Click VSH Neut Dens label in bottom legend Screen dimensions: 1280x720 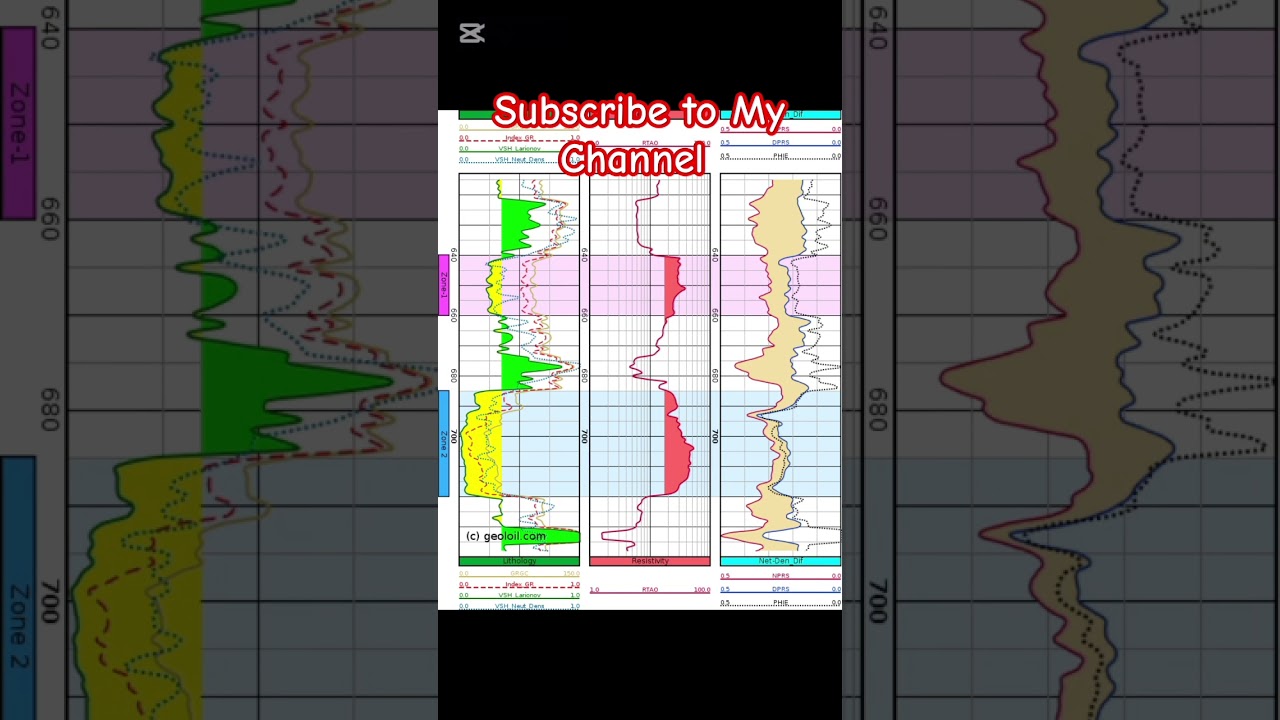pyautogui.click(x=520, y=606)
